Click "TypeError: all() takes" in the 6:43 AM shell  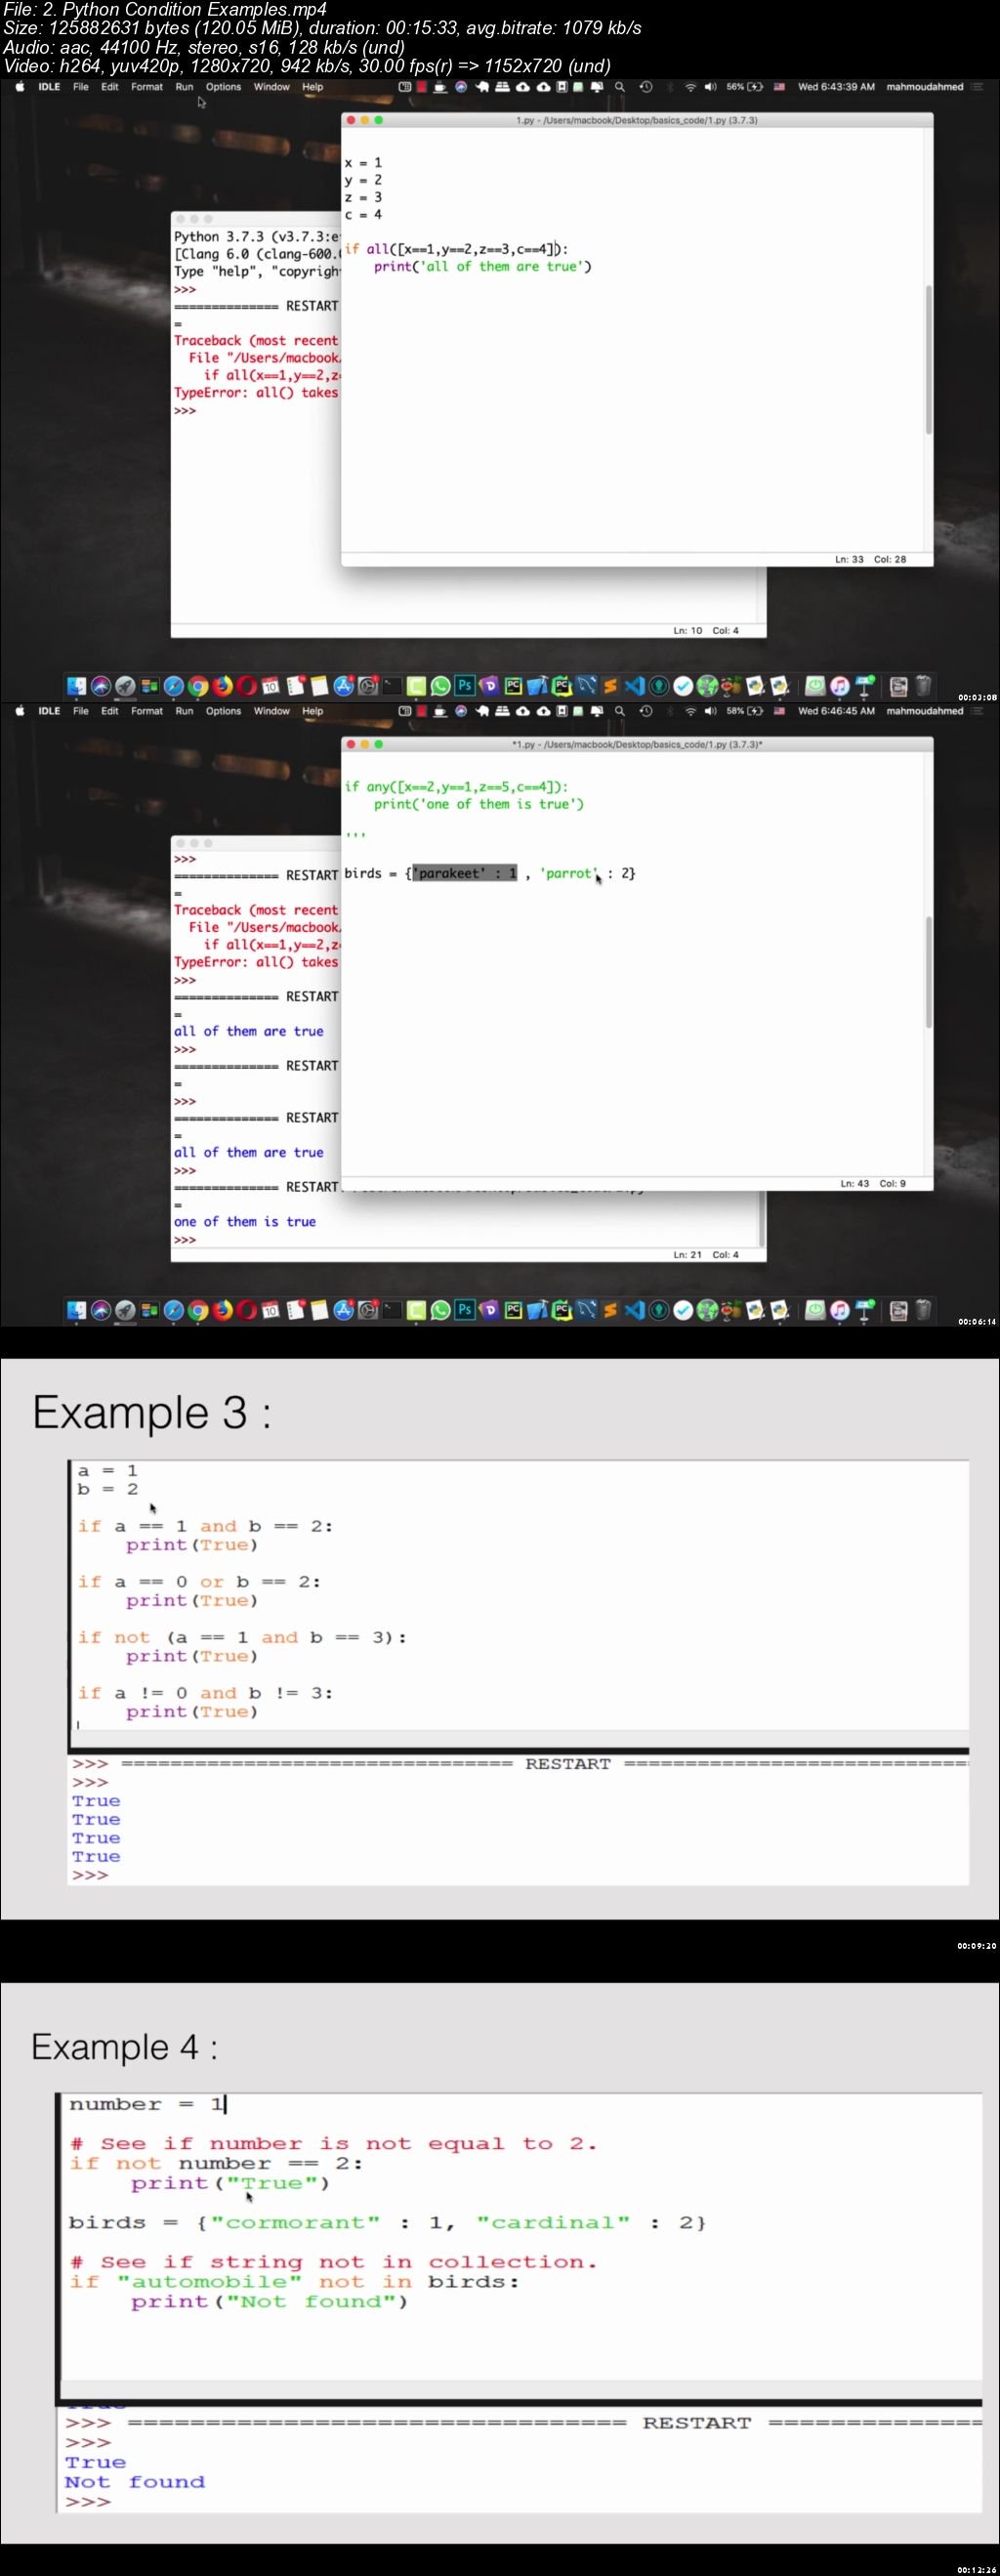point(256,393)
